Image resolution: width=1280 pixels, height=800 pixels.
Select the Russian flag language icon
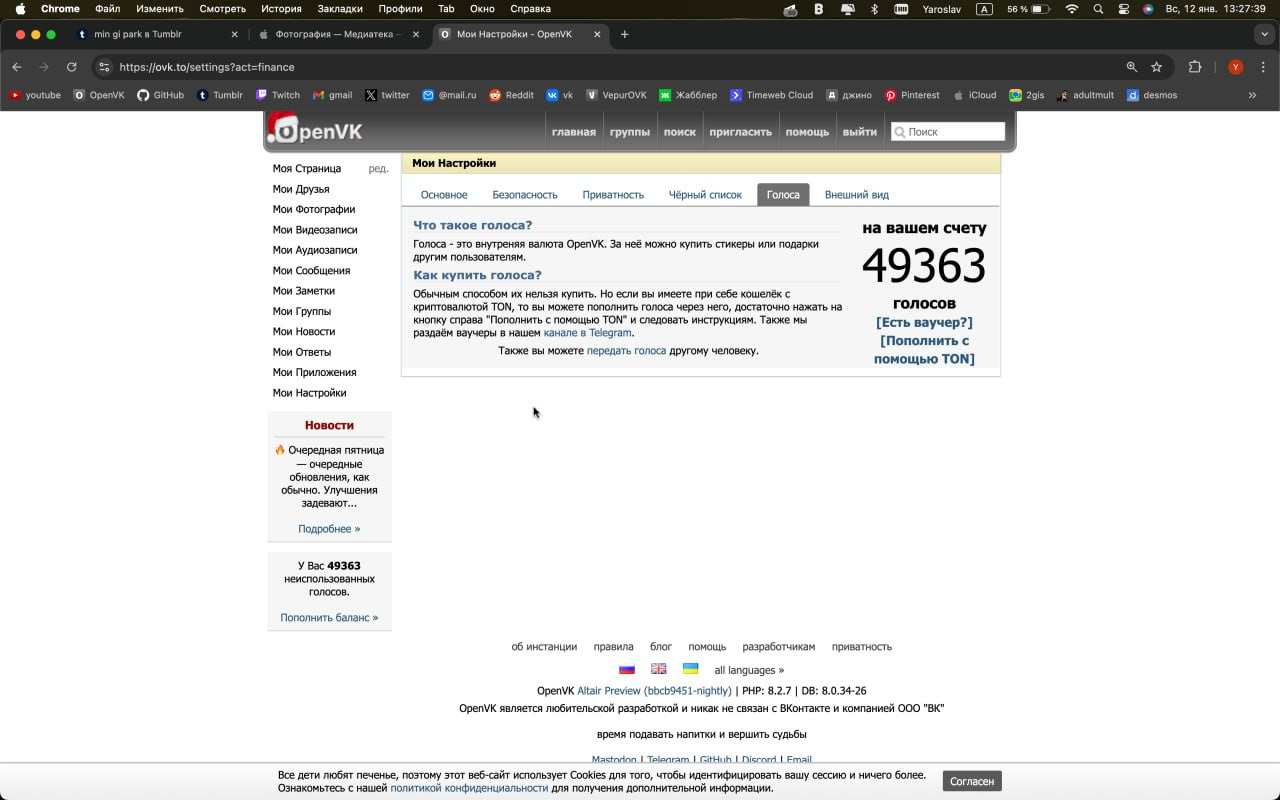(627, 669)
